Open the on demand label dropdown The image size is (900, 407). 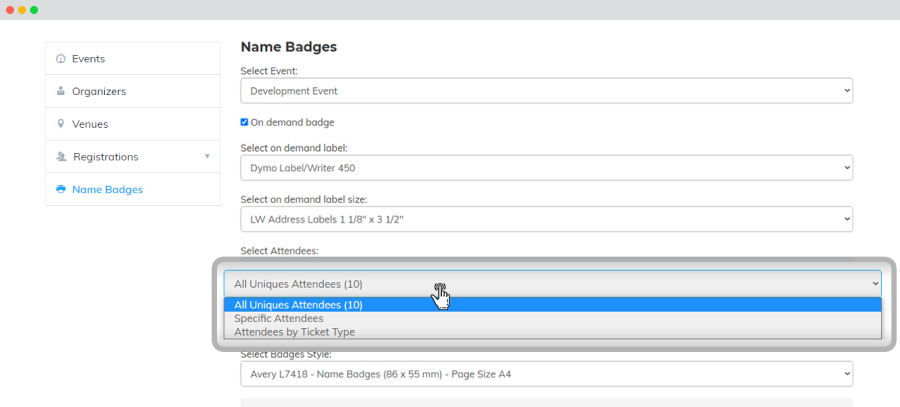click(546, 168)
